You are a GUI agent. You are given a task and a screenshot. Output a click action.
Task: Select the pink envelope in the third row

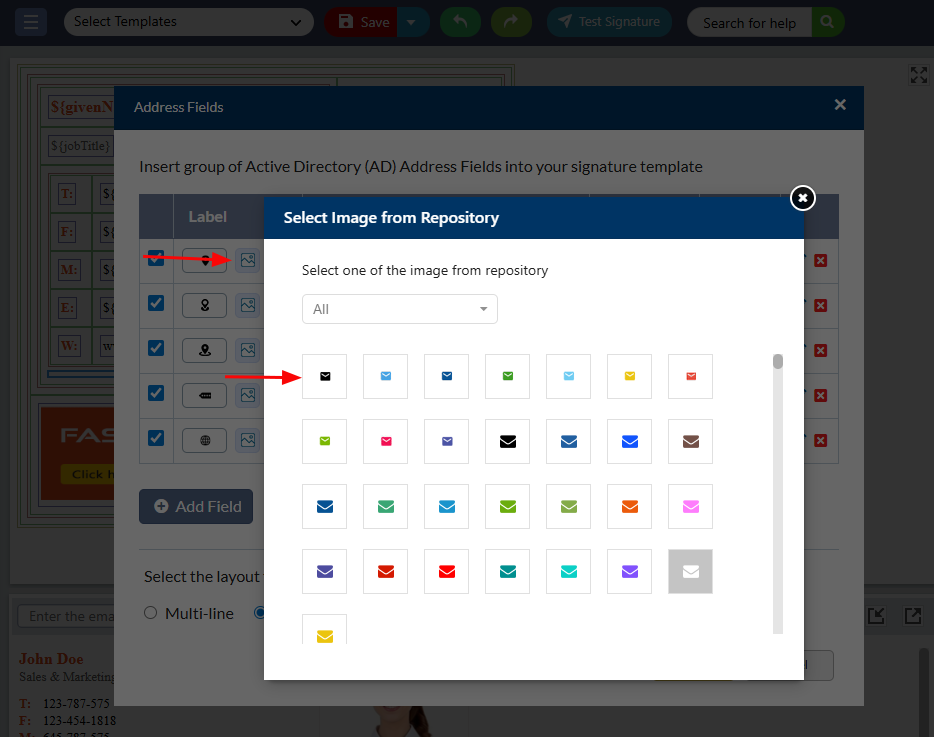click(x=690, y=507)
